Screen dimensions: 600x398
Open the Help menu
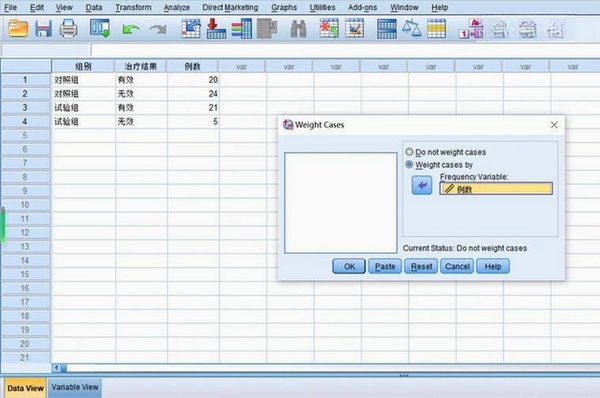440,7
